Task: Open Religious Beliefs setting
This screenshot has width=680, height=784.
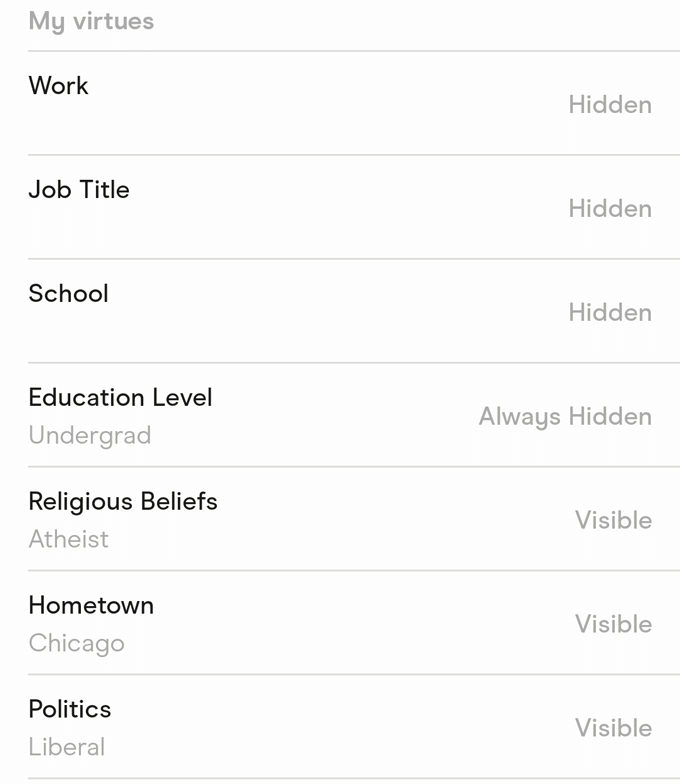Action: (354, 520)
